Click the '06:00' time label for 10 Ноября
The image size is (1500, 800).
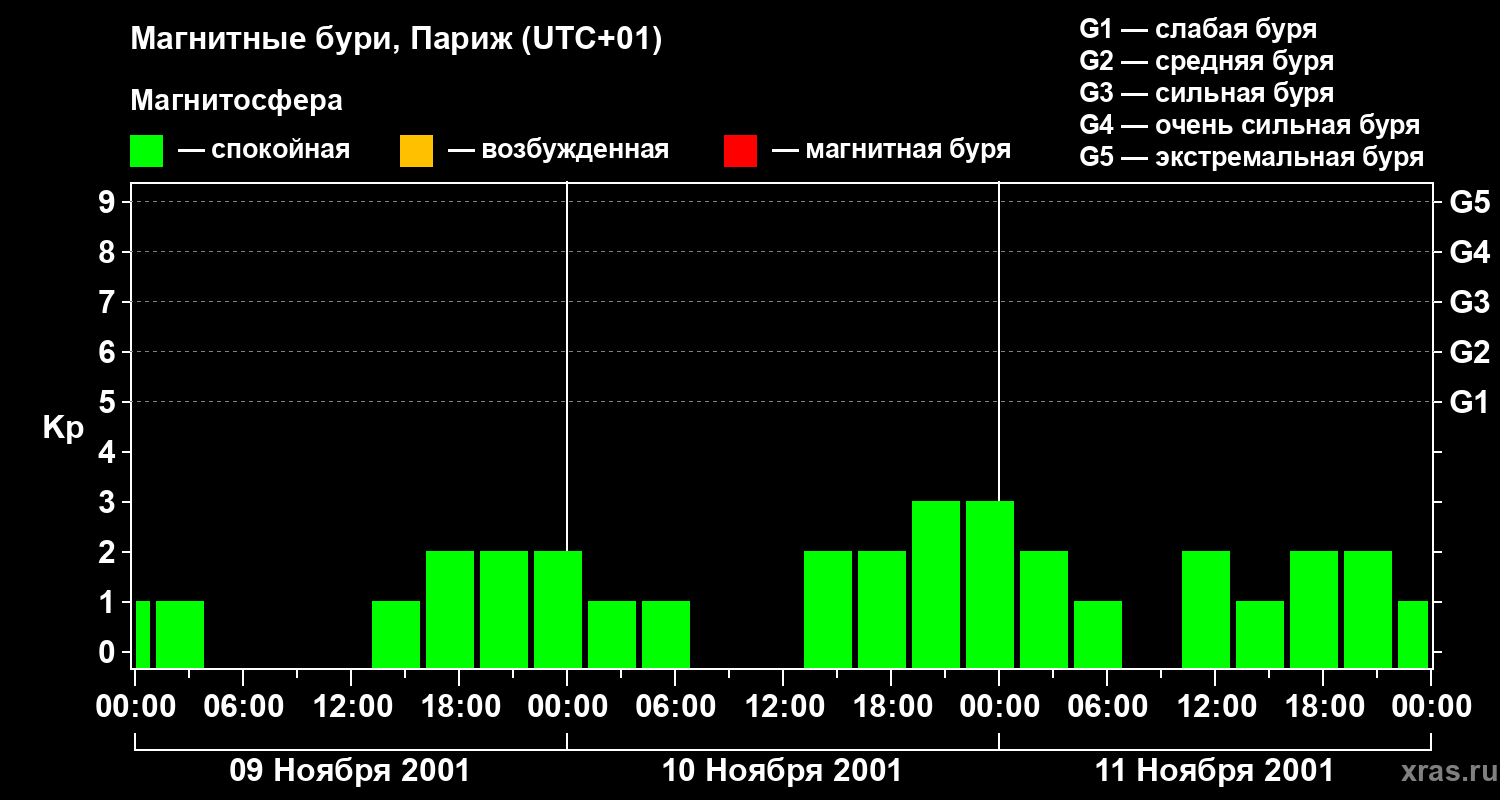[675, 707]
